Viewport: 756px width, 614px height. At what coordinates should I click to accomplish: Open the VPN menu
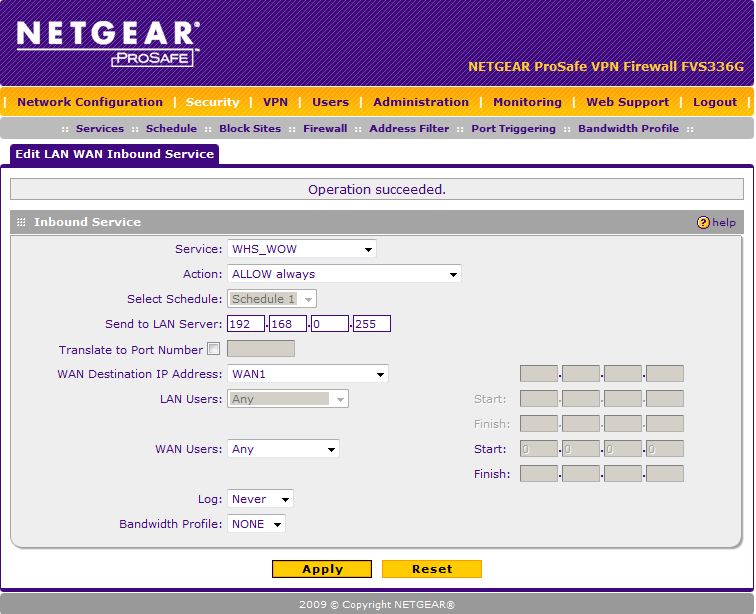coord(275,102)
